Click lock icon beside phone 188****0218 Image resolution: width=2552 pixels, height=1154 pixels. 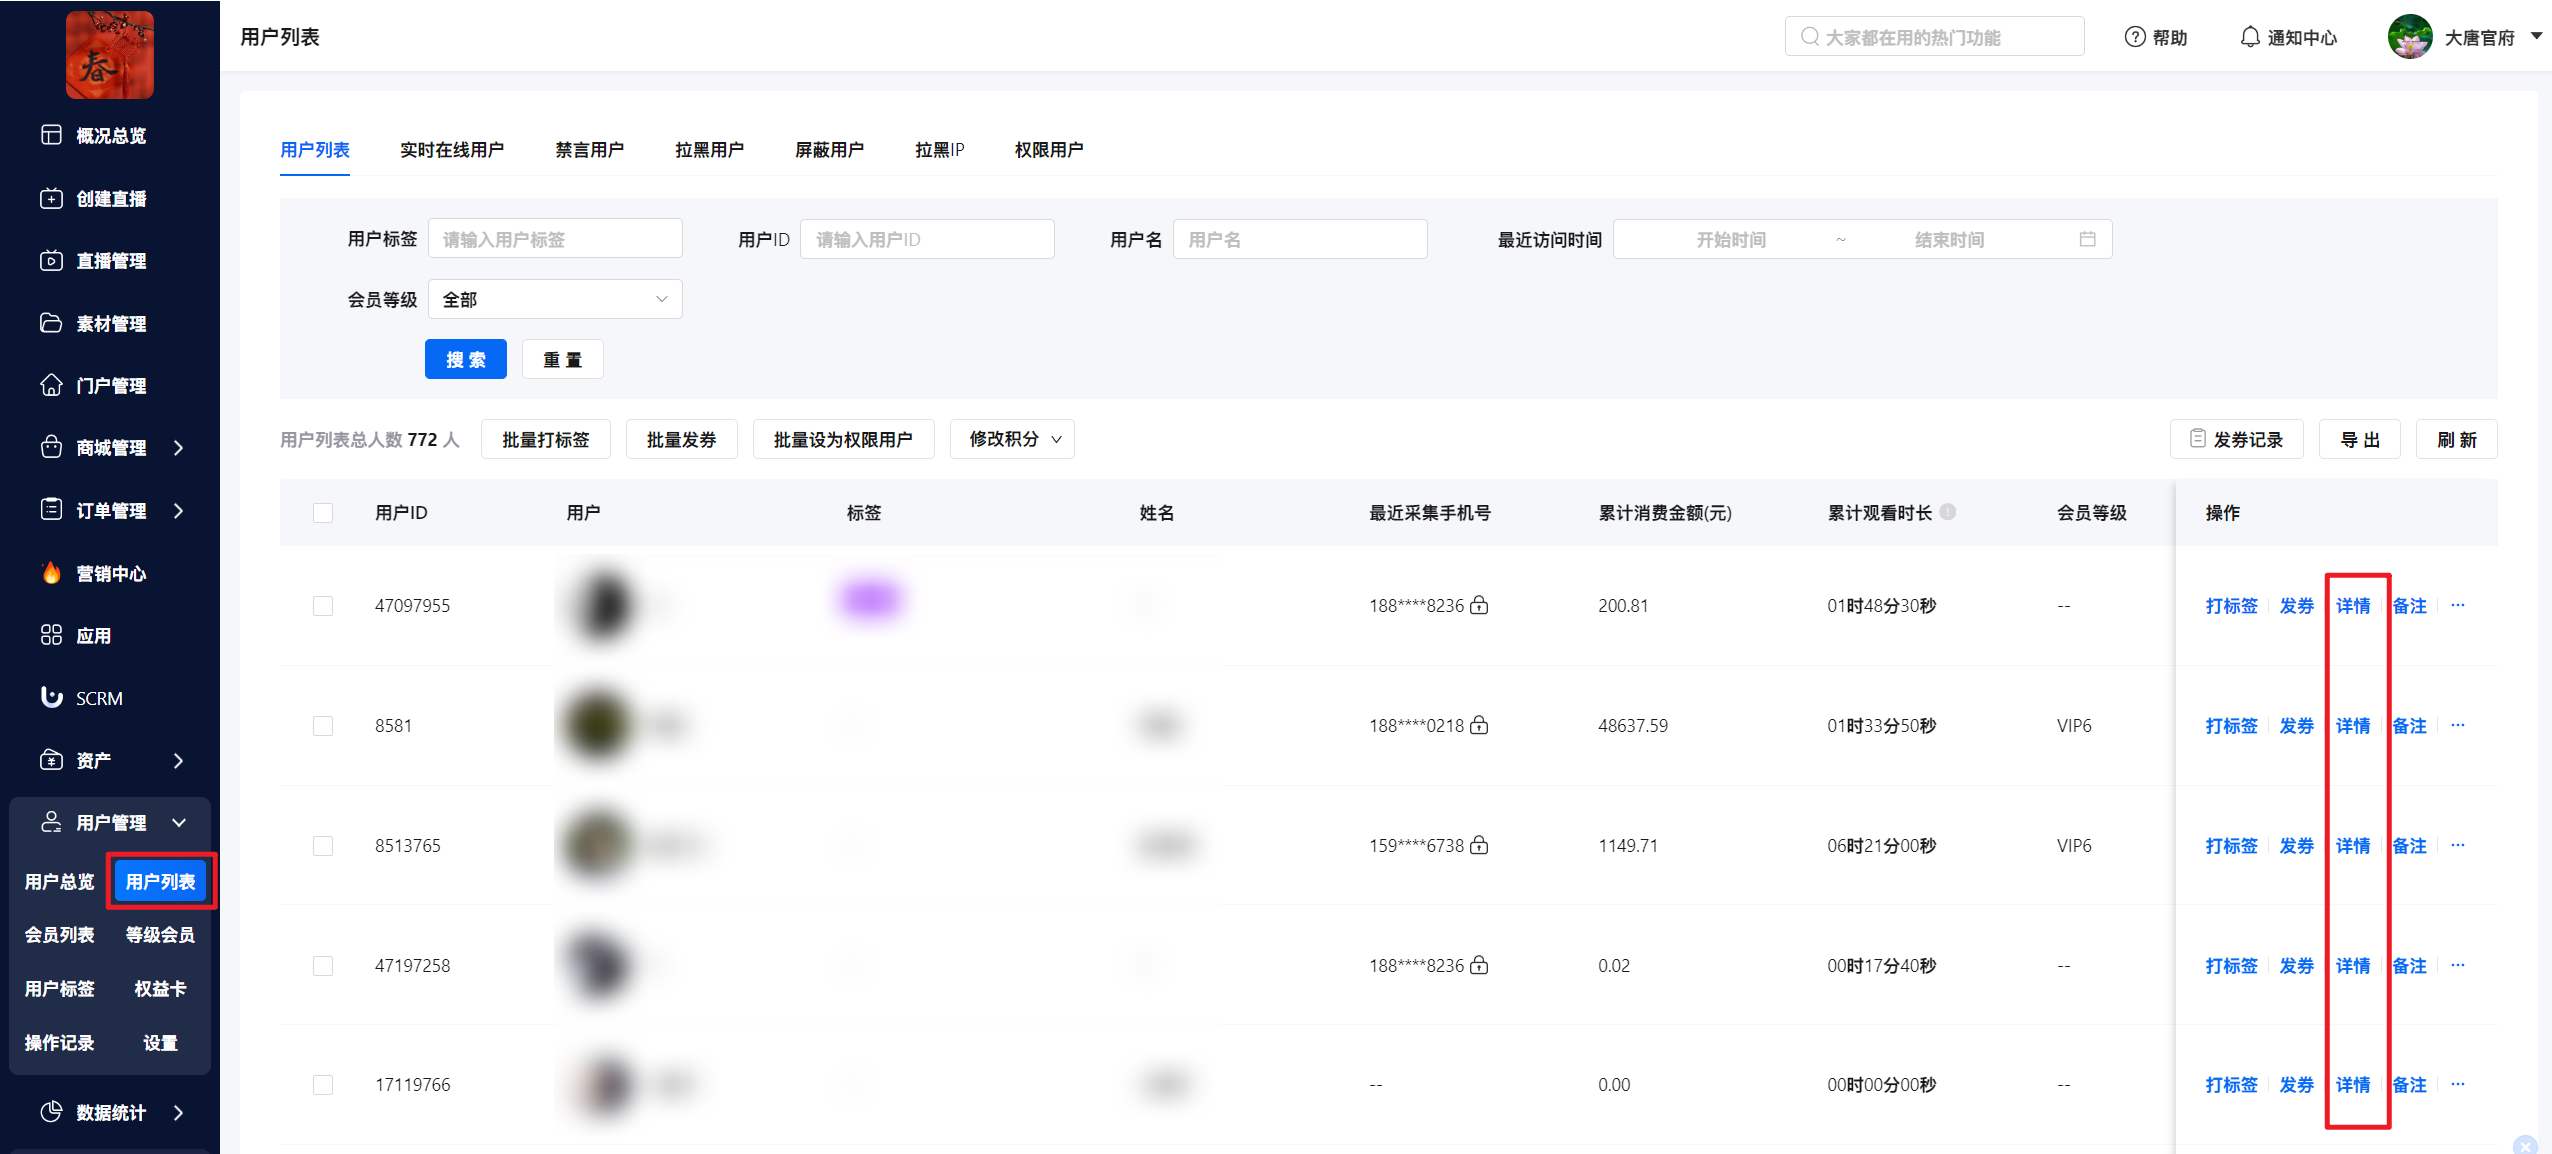(1479, 725)
